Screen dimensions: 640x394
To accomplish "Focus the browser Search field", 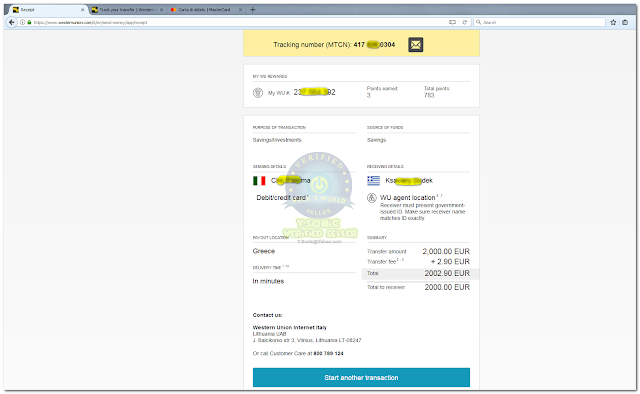I will [540, 22].
